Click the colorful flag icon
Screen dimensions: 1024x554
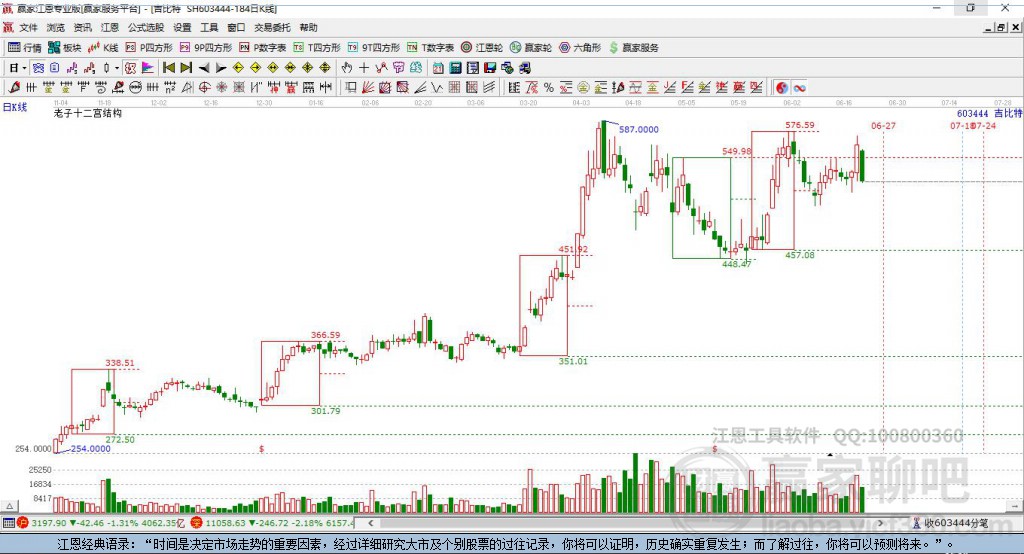point(148,68)
